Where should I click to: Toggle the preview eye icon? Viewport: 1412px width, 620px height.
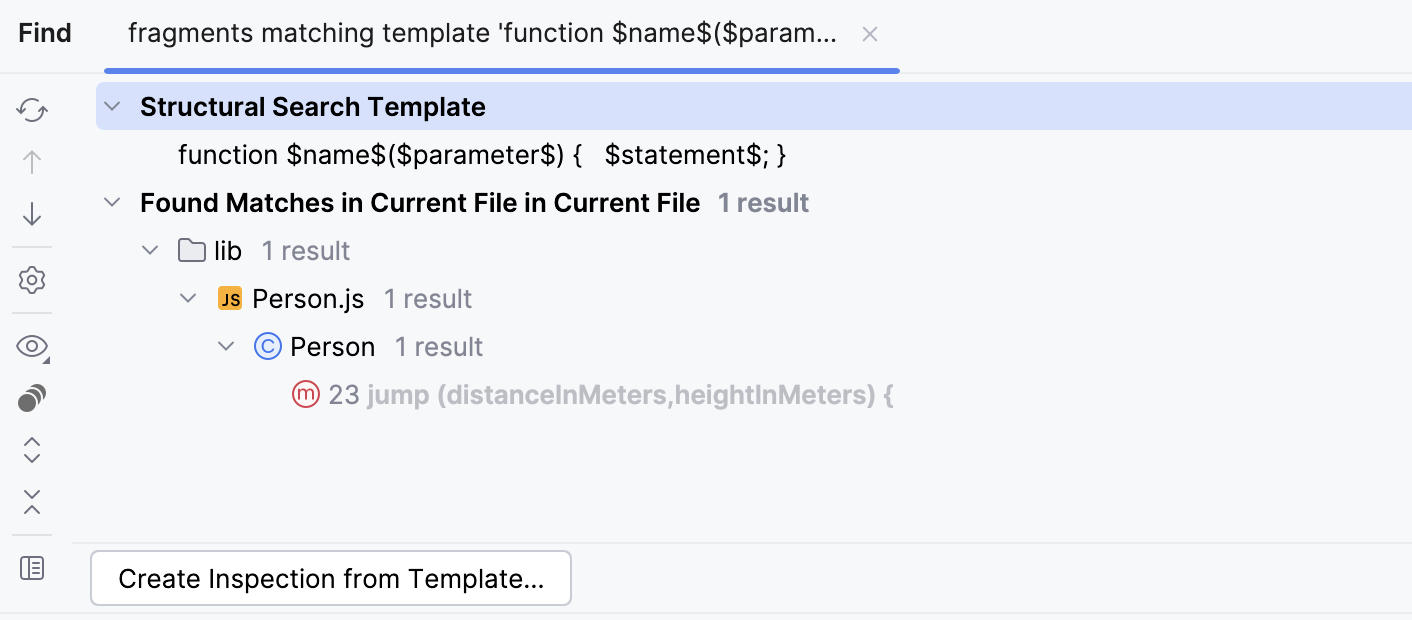pyautogui.click(x=32, y=347)
